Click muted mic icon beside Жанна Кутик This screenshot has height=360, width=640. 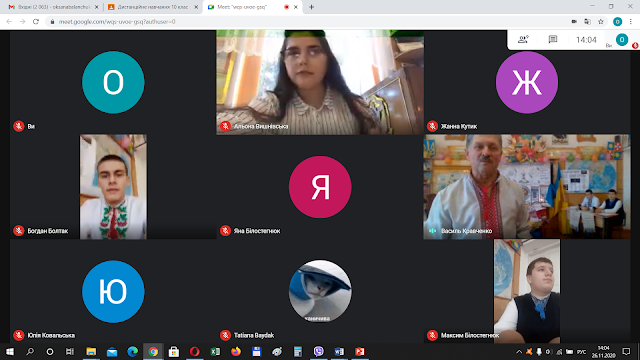[x=432, y=126]
